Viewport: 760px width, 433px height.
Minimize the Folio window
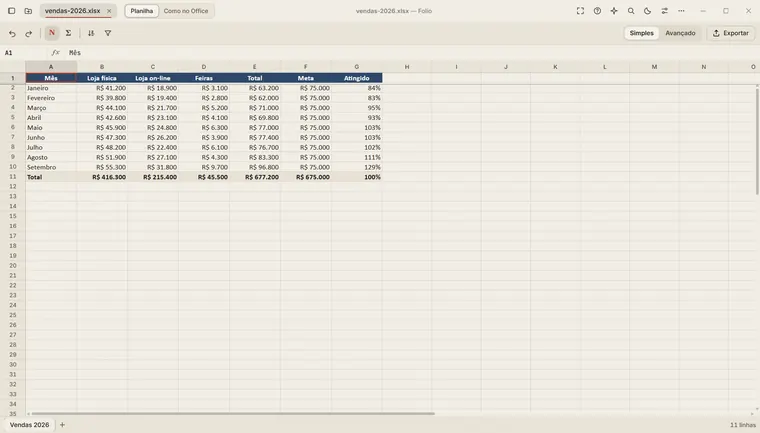point(703,11)
